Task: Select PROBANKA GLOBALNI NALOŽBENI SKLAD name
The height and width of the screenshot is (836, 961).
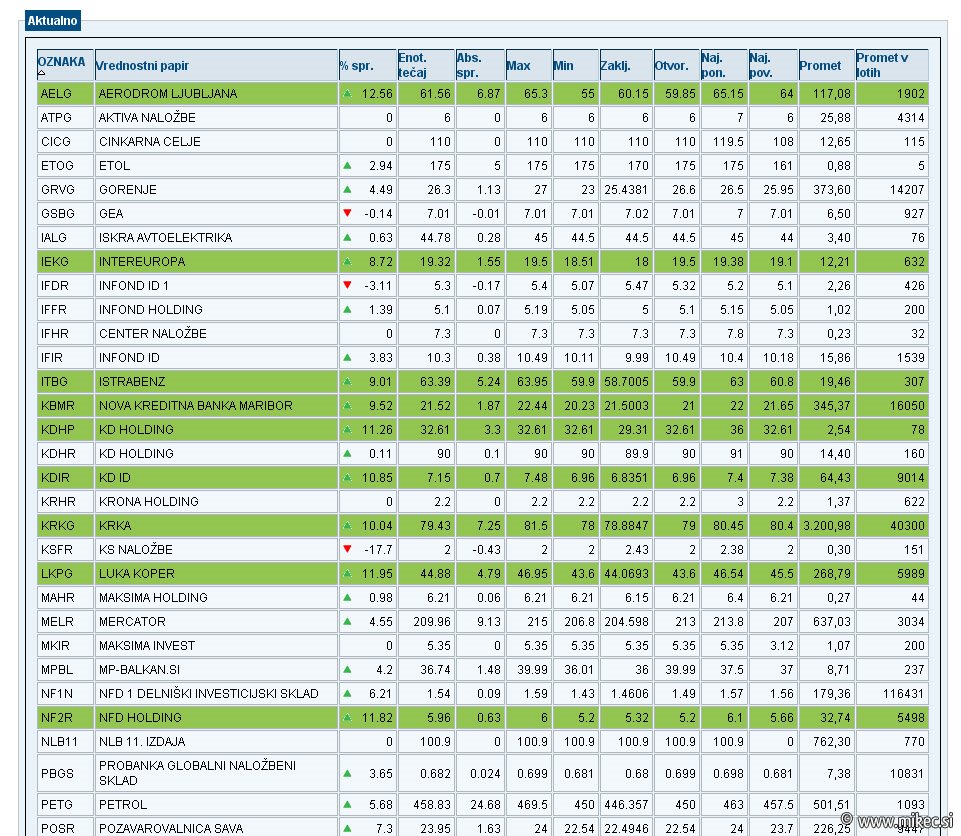Action: pos(197,773)
